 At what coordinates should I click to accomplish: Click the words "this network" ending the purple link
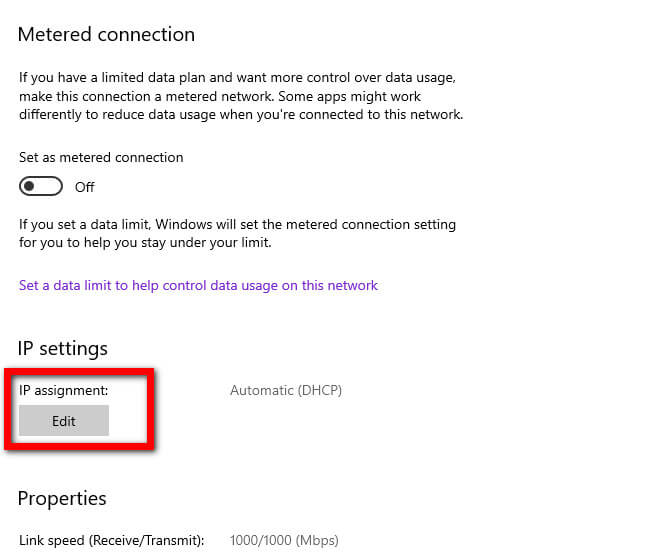click(340, 285)
